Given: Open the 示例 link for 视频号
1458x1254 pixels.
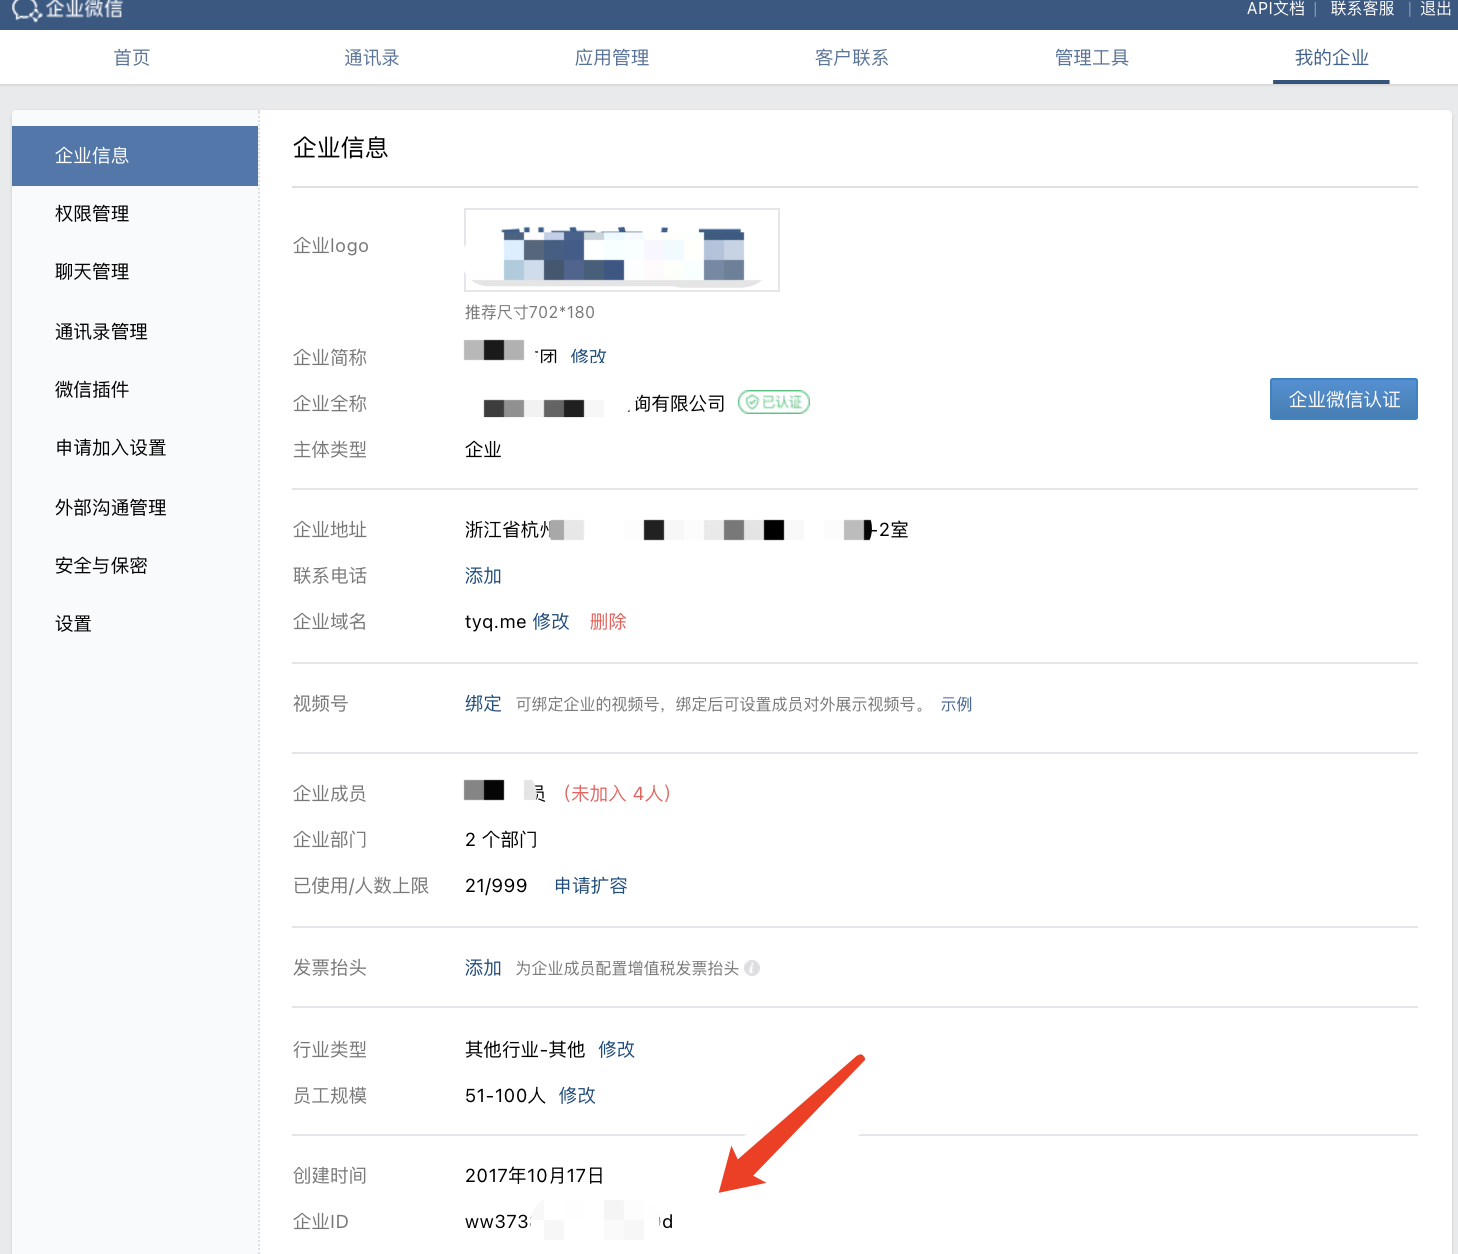Looking at the screenshot, I should [x=956, y=704].
